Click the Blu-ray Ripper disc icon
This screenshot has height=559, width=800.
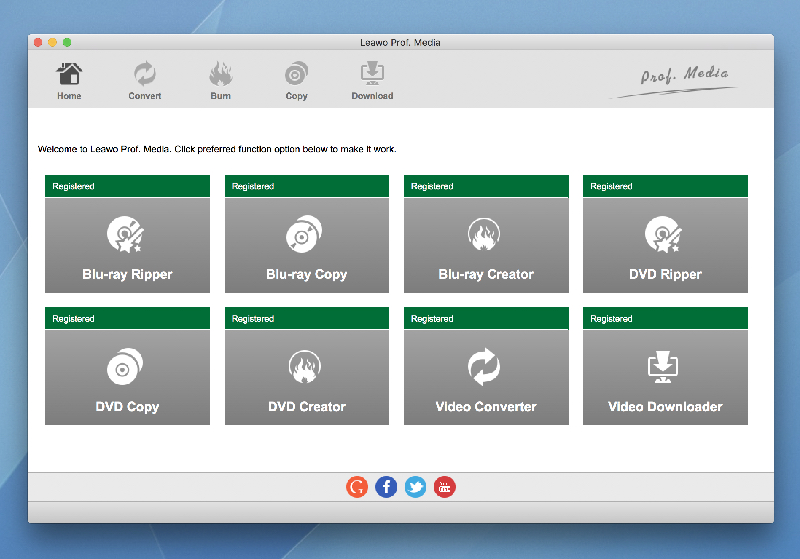pos(126,234)
